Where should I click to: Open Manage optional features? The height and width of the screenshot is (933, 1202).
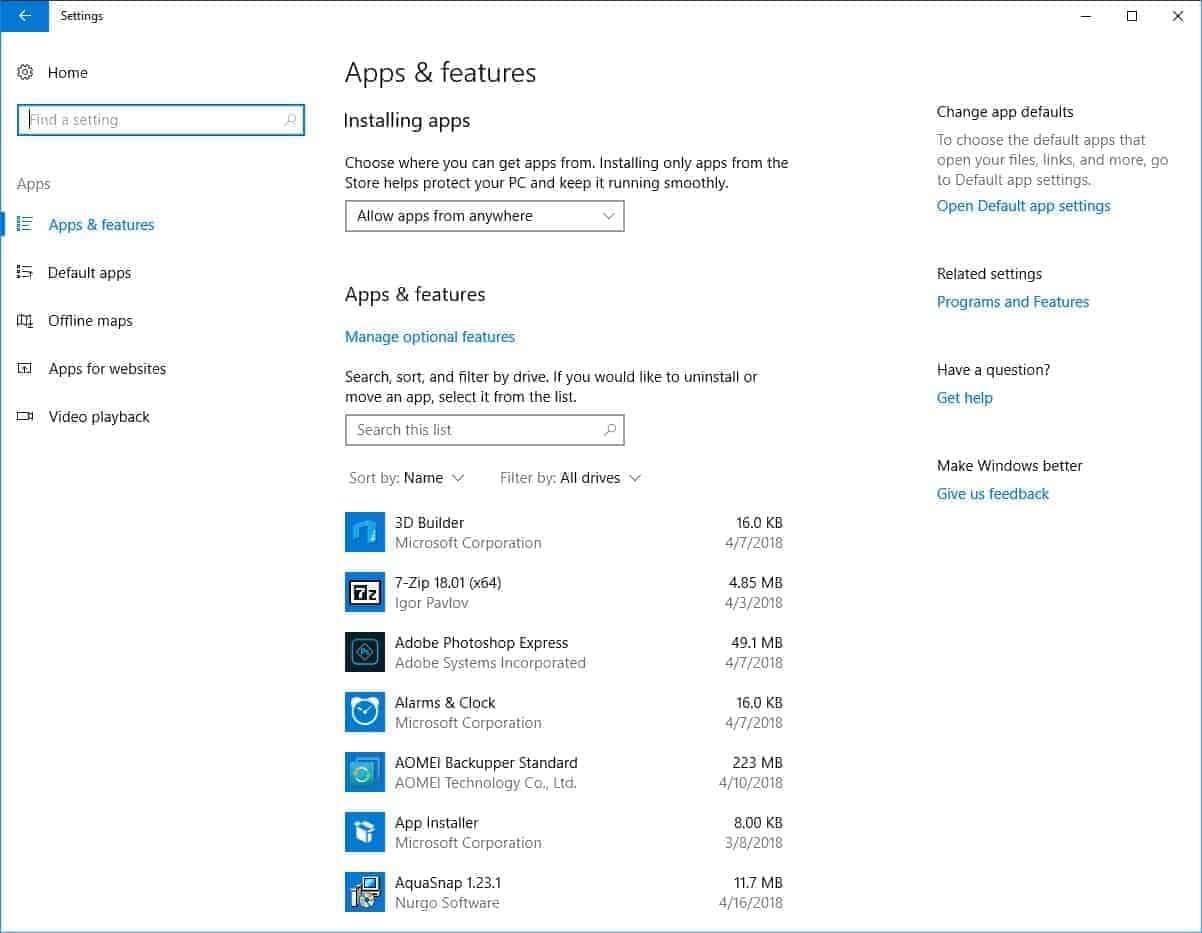(x=430, y=337)
